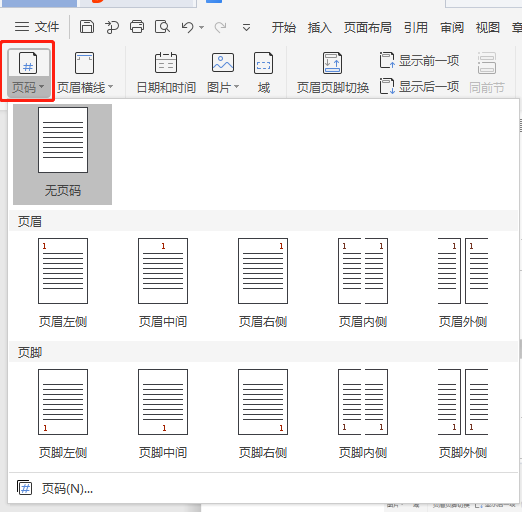
Task: Insert date and time (日期和时间)
Action: [x=166, y=72]
